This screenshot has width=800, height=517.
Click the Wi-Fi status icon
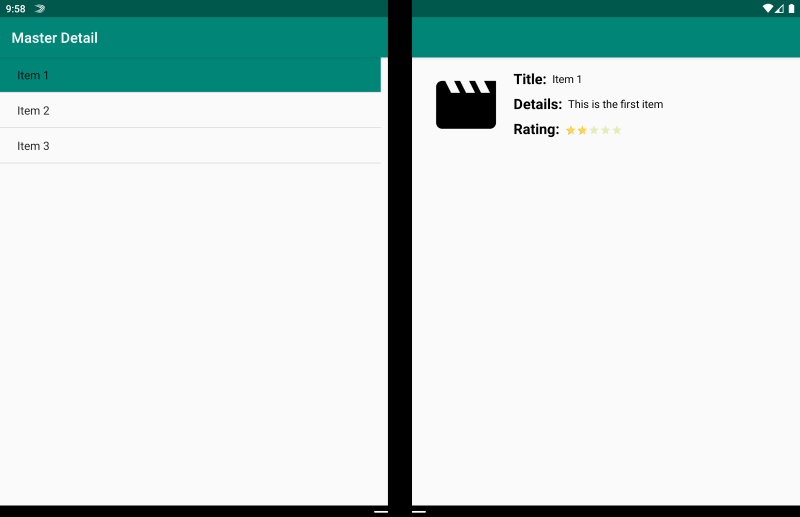click(767, 8)
